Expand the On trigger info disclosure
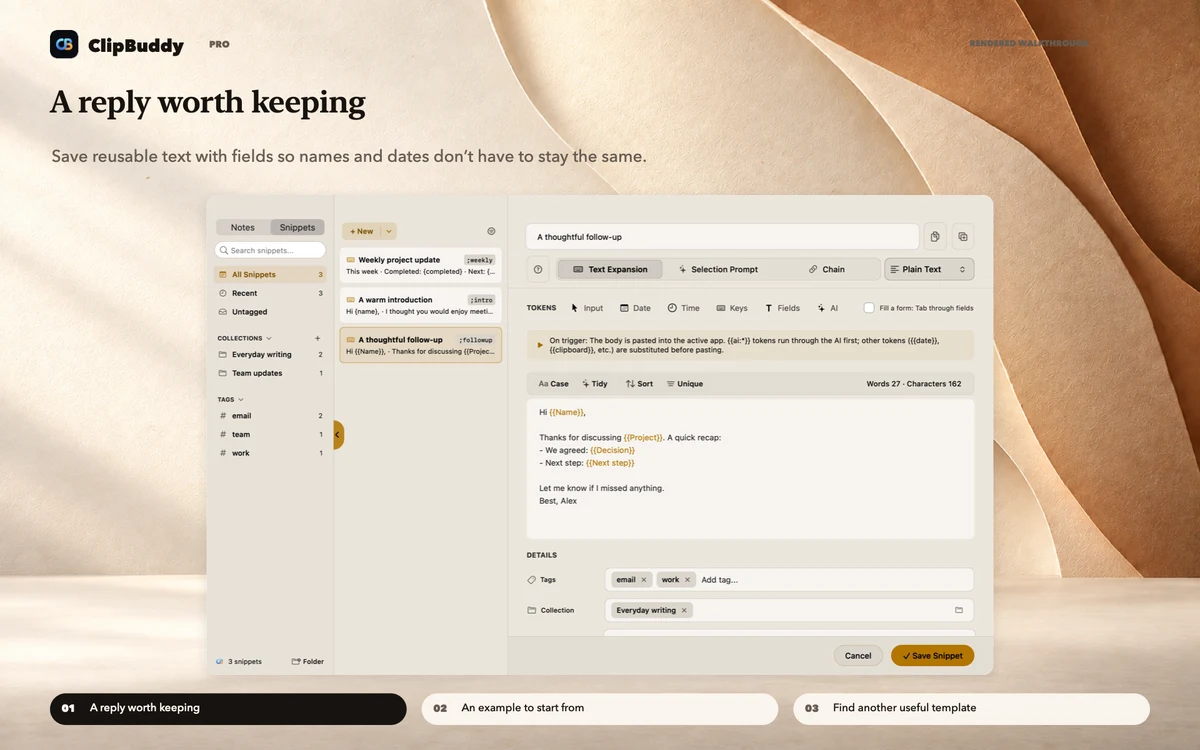The image size is (1200, 750). [540, 345]
